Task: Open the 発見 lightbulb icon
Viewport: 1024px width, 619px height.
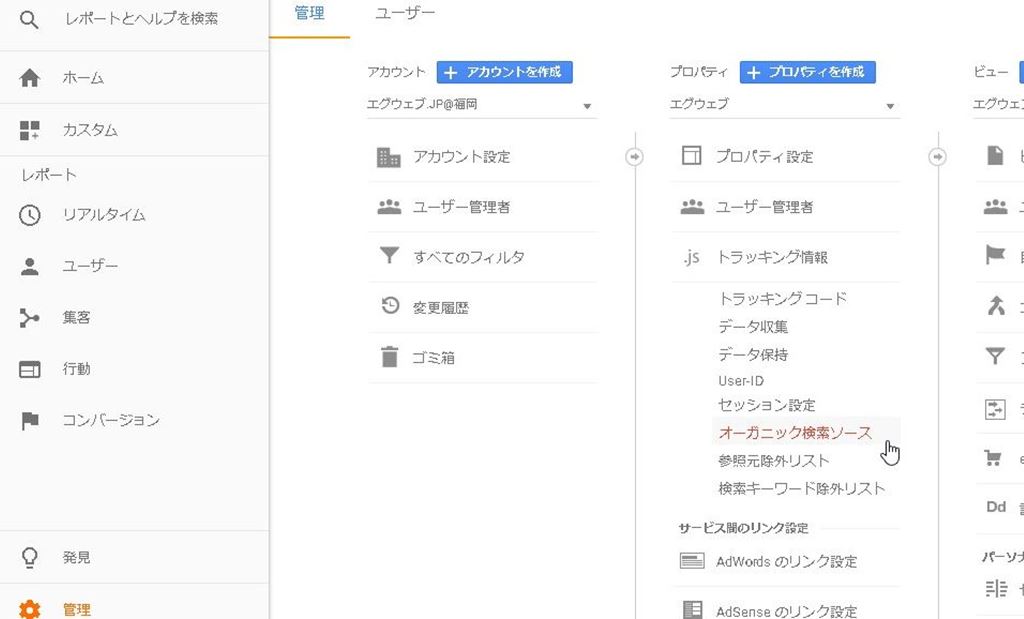Action: coord(30,558)
